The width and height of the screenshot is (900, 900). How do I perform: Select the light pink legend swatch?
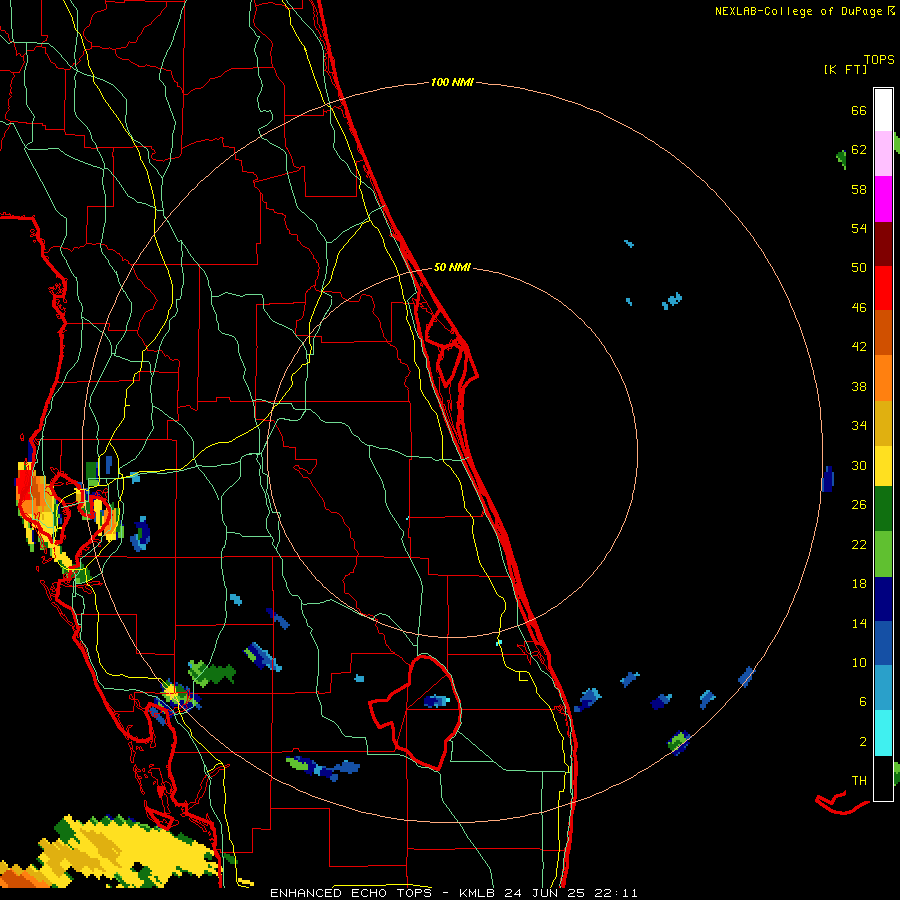pyautogui.click(x=883, y=154)
